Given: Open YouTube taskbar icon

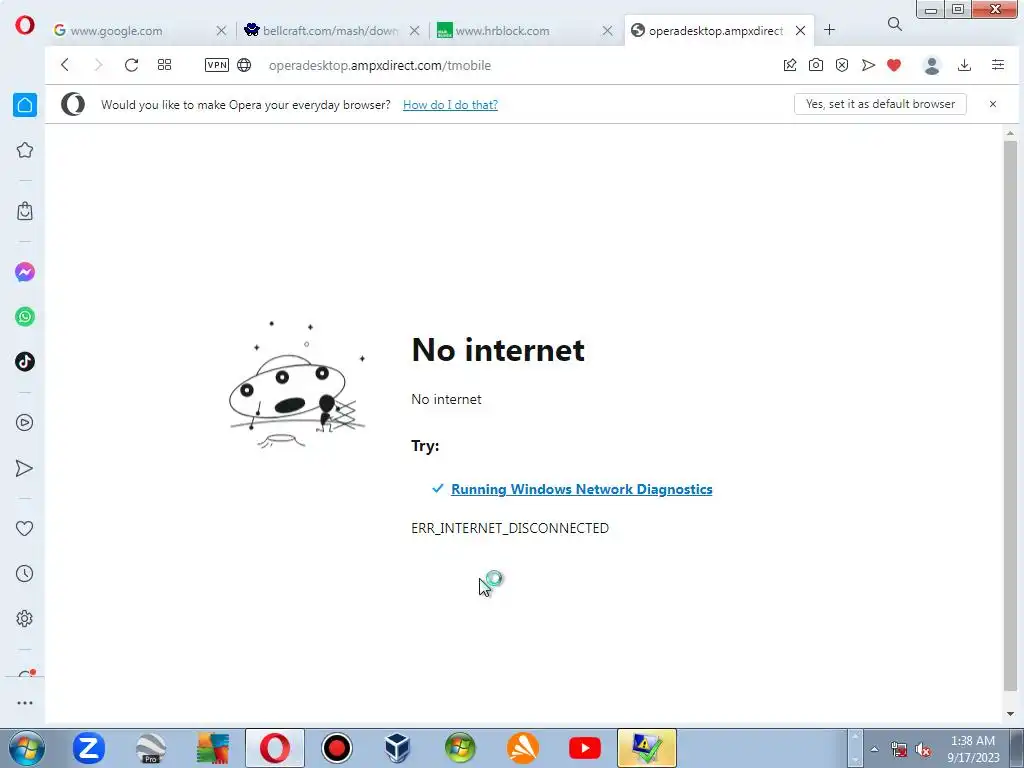Looking at the screenshot, I should [x=584, y=748].
